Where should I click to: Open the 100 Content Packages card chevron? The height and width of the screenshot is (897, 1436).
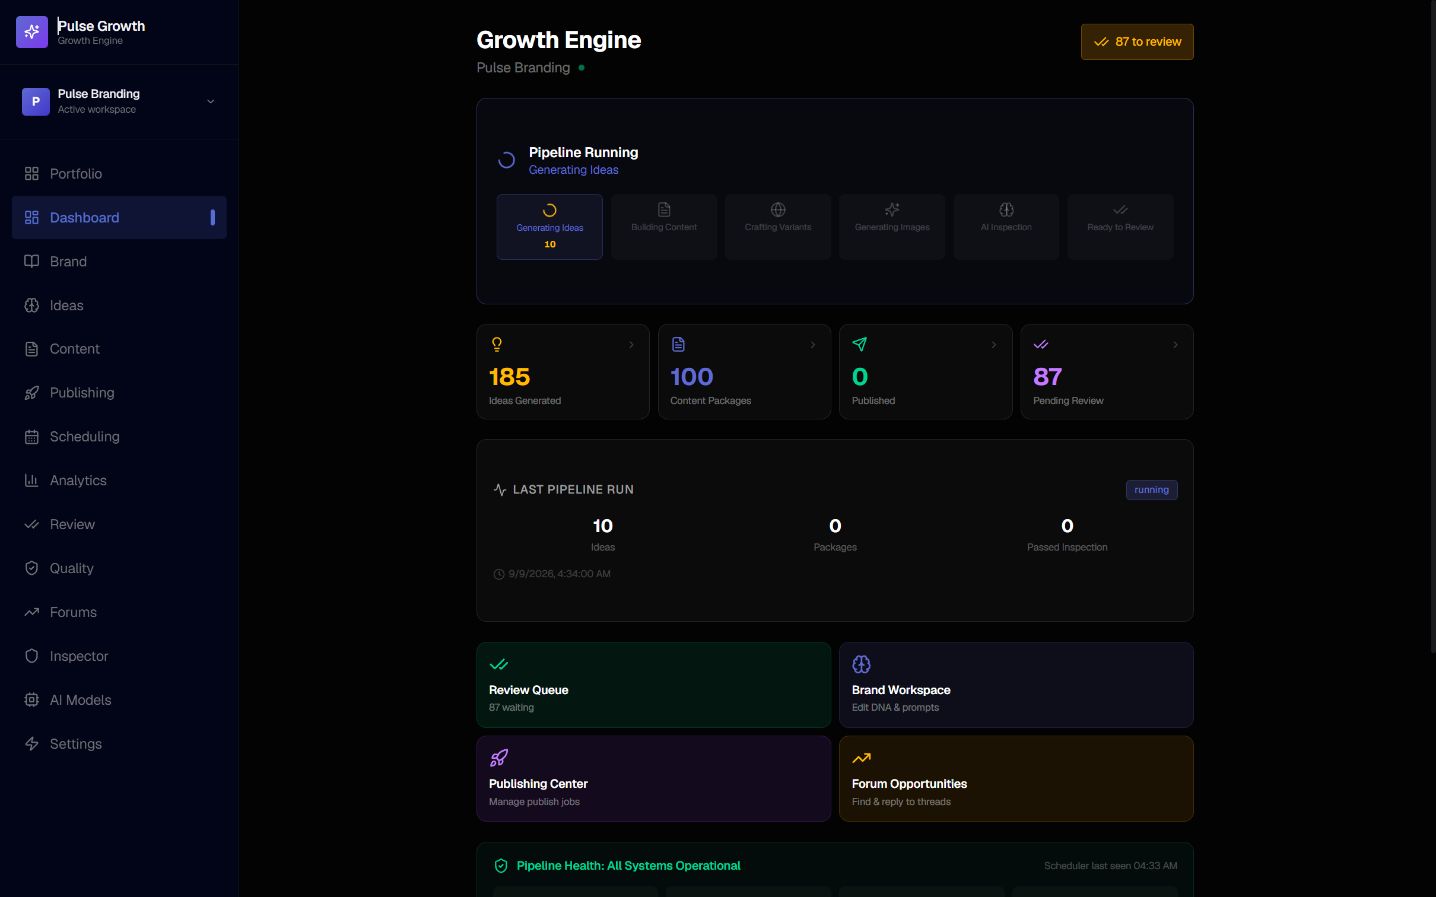(813, 345)
